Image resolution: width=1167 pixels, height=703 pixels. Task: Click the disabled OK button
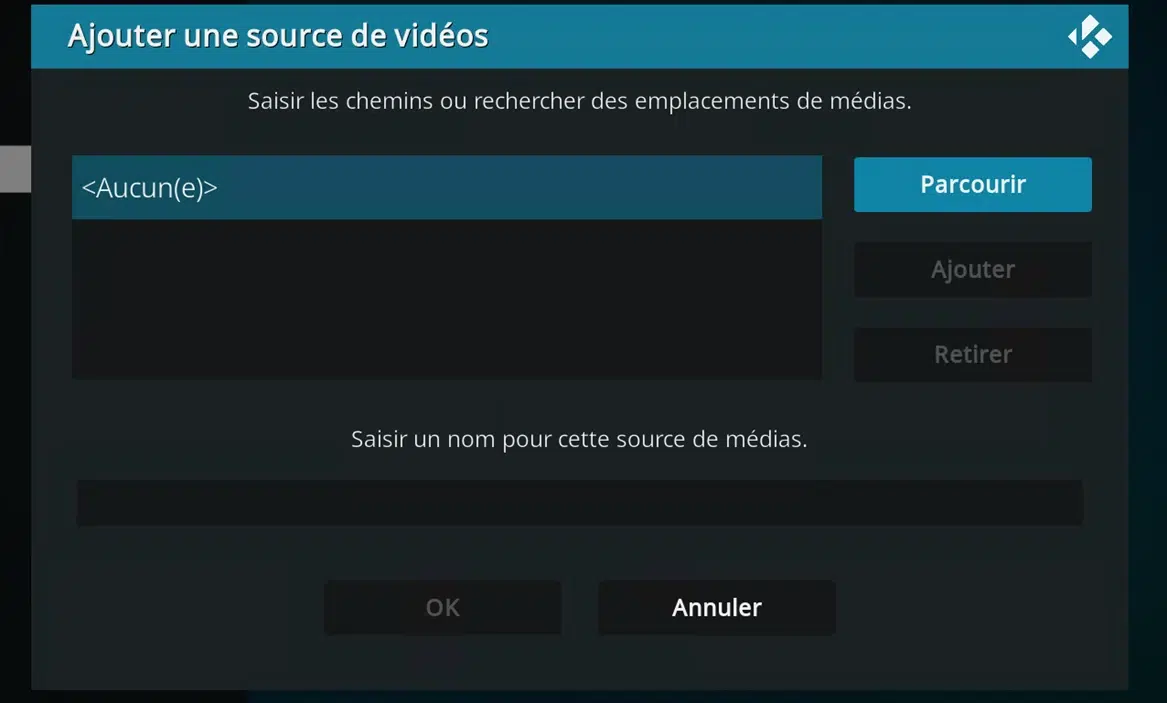tap(442, 608)
